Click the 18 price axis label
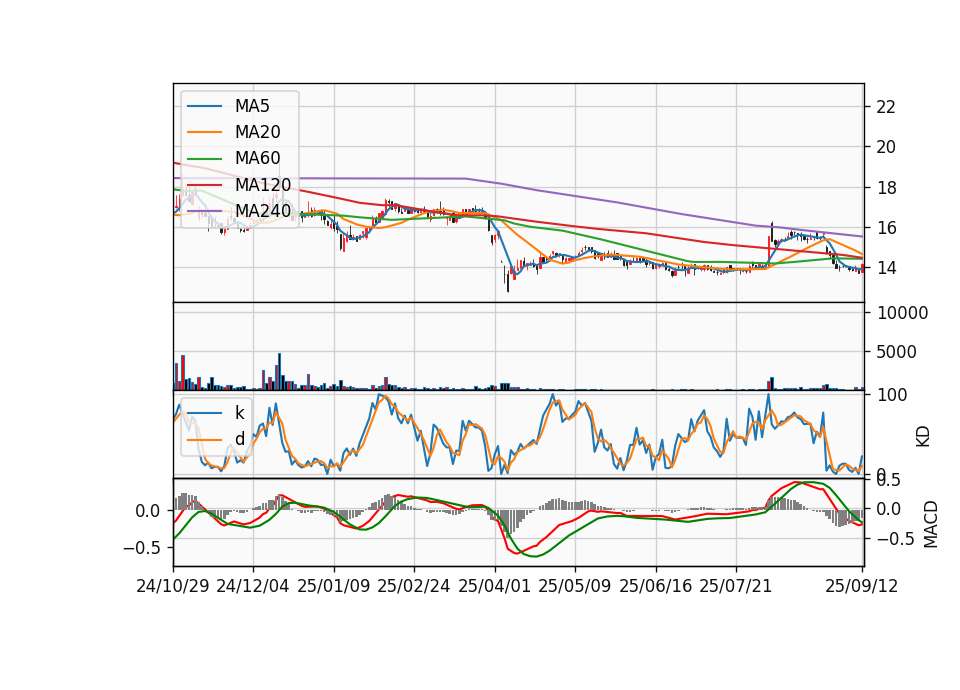Image resolution: width=960 pixels, height=690 pixels. (886, 188)
